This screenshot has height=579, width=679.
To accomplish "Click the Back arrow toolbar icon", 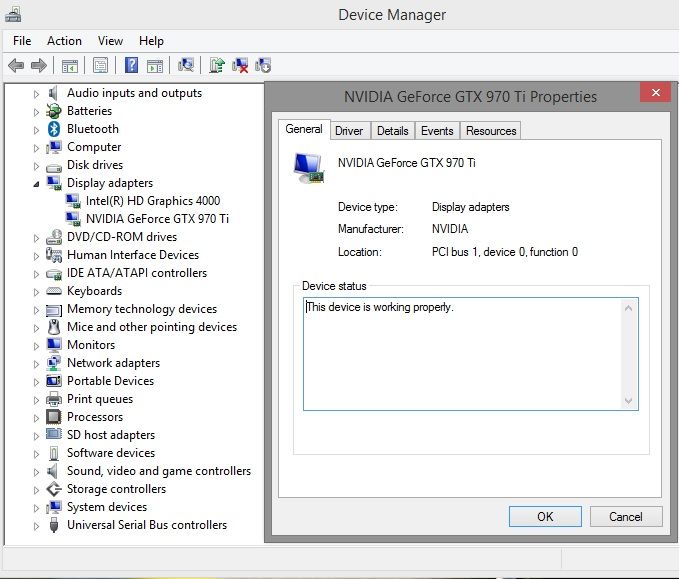I will tap(16, 66).
